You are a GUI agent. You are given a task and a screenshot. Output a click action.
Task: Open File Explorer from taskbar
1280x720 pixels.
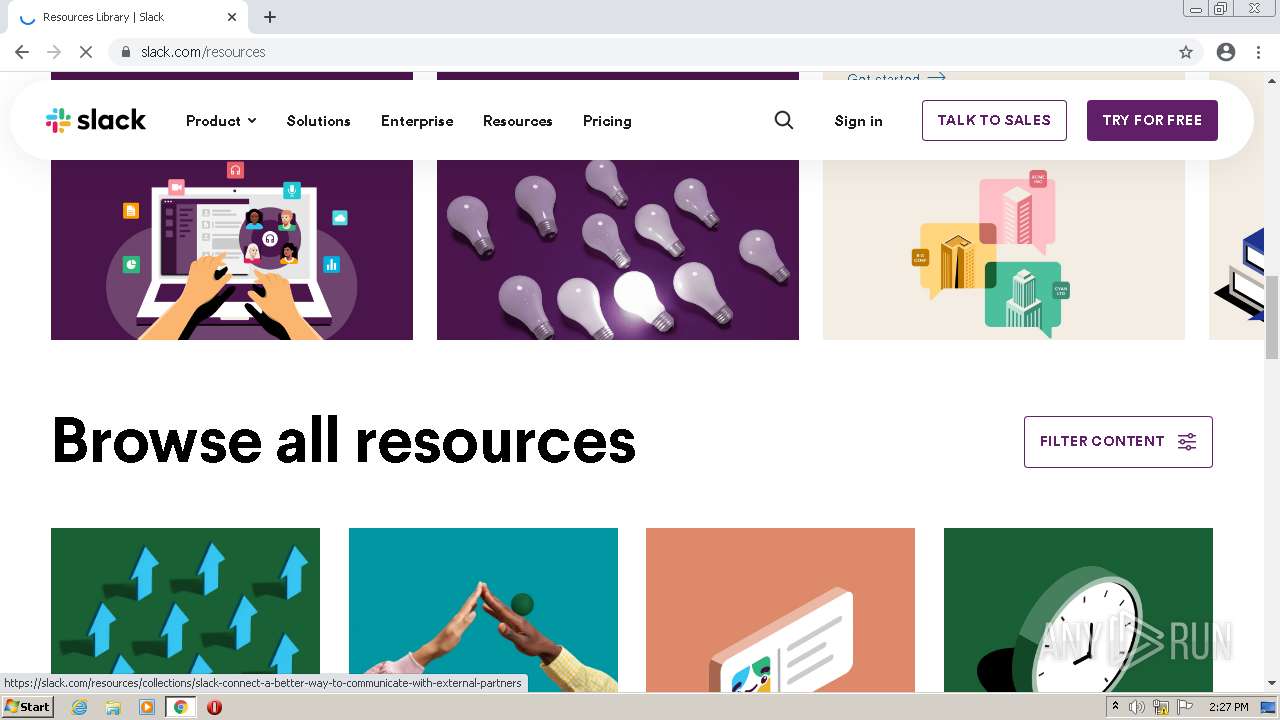pyautogui.click(x=113, y=707)
